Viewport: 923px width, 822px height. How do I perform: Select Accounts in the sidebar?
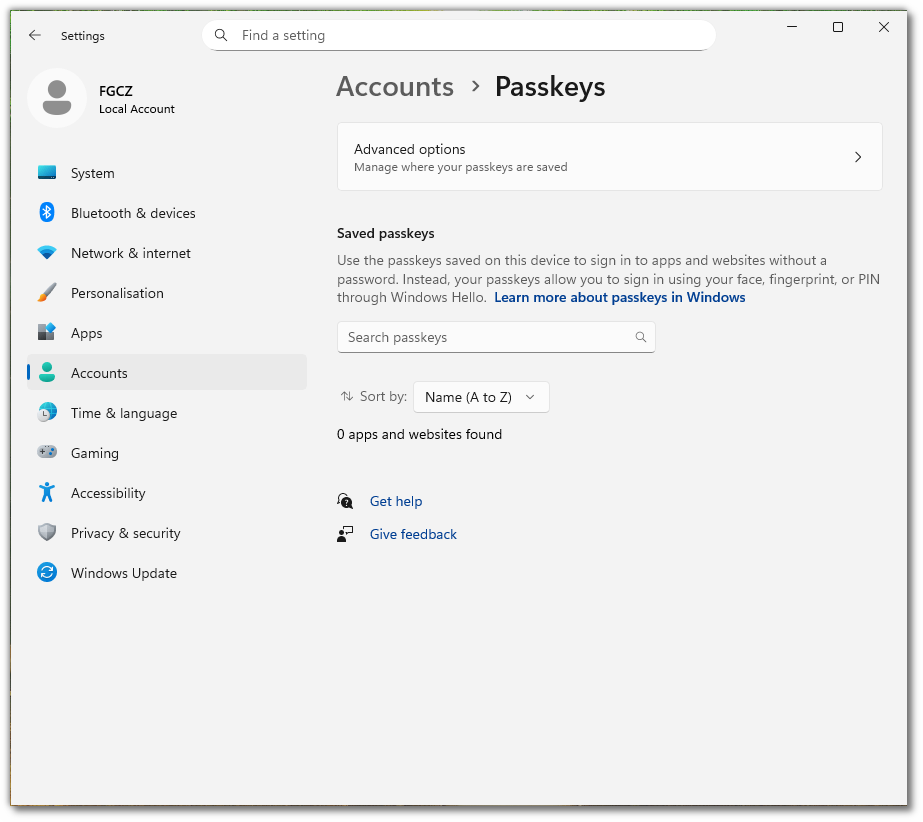pos(167,373)
